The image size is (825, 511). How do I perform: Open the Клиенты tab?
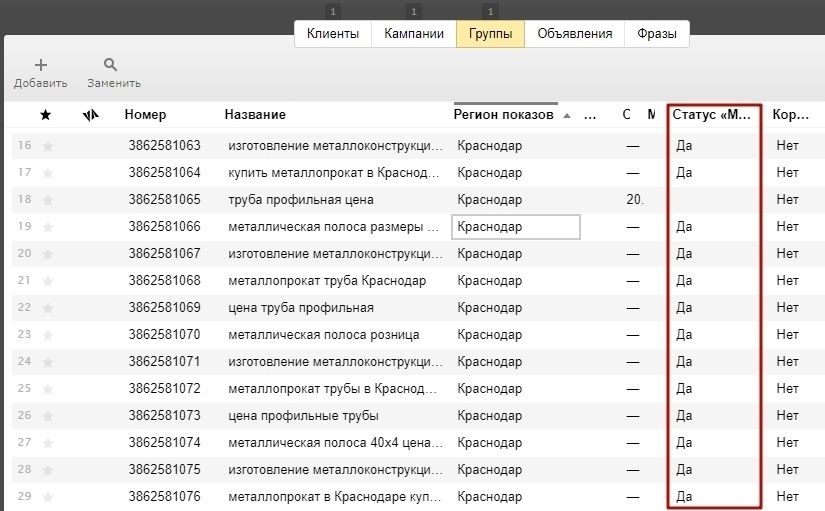[x=333, y=34]
